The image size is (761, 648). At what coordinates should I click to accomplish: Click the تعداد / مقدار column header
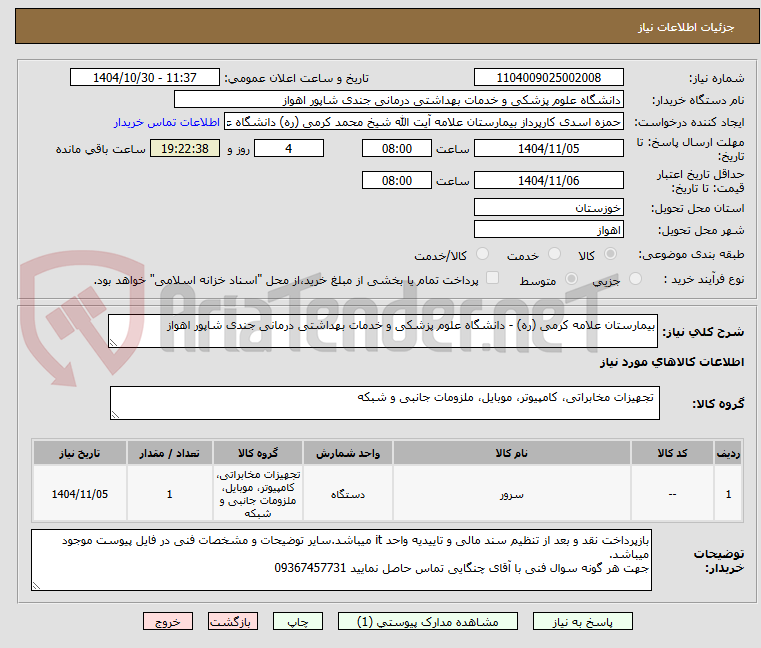point(169,453)
